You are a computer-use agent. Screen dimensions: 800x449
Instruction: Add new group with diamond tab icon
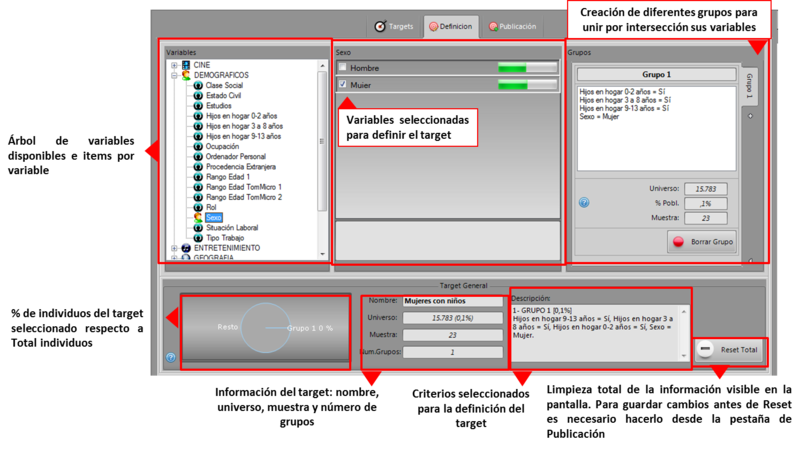coord(750,114)
